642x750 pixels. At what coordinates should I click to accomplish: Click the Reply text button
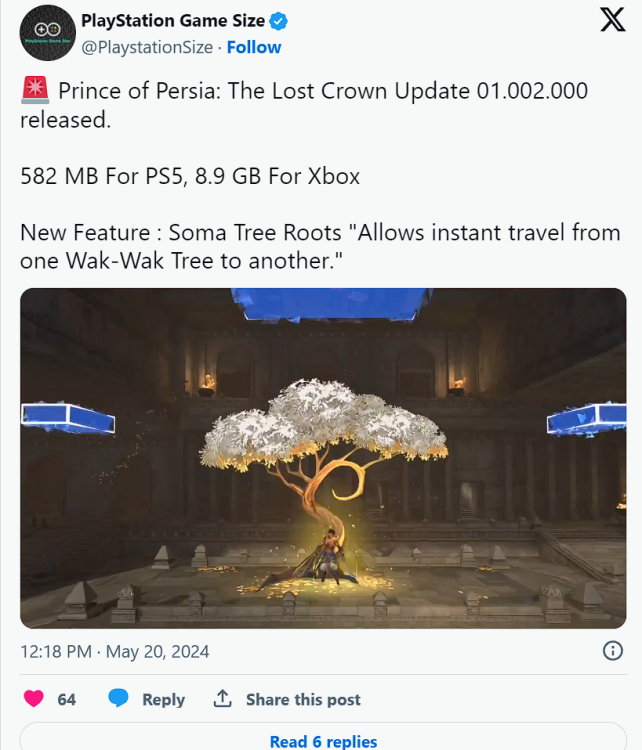(x=163, y=699)
